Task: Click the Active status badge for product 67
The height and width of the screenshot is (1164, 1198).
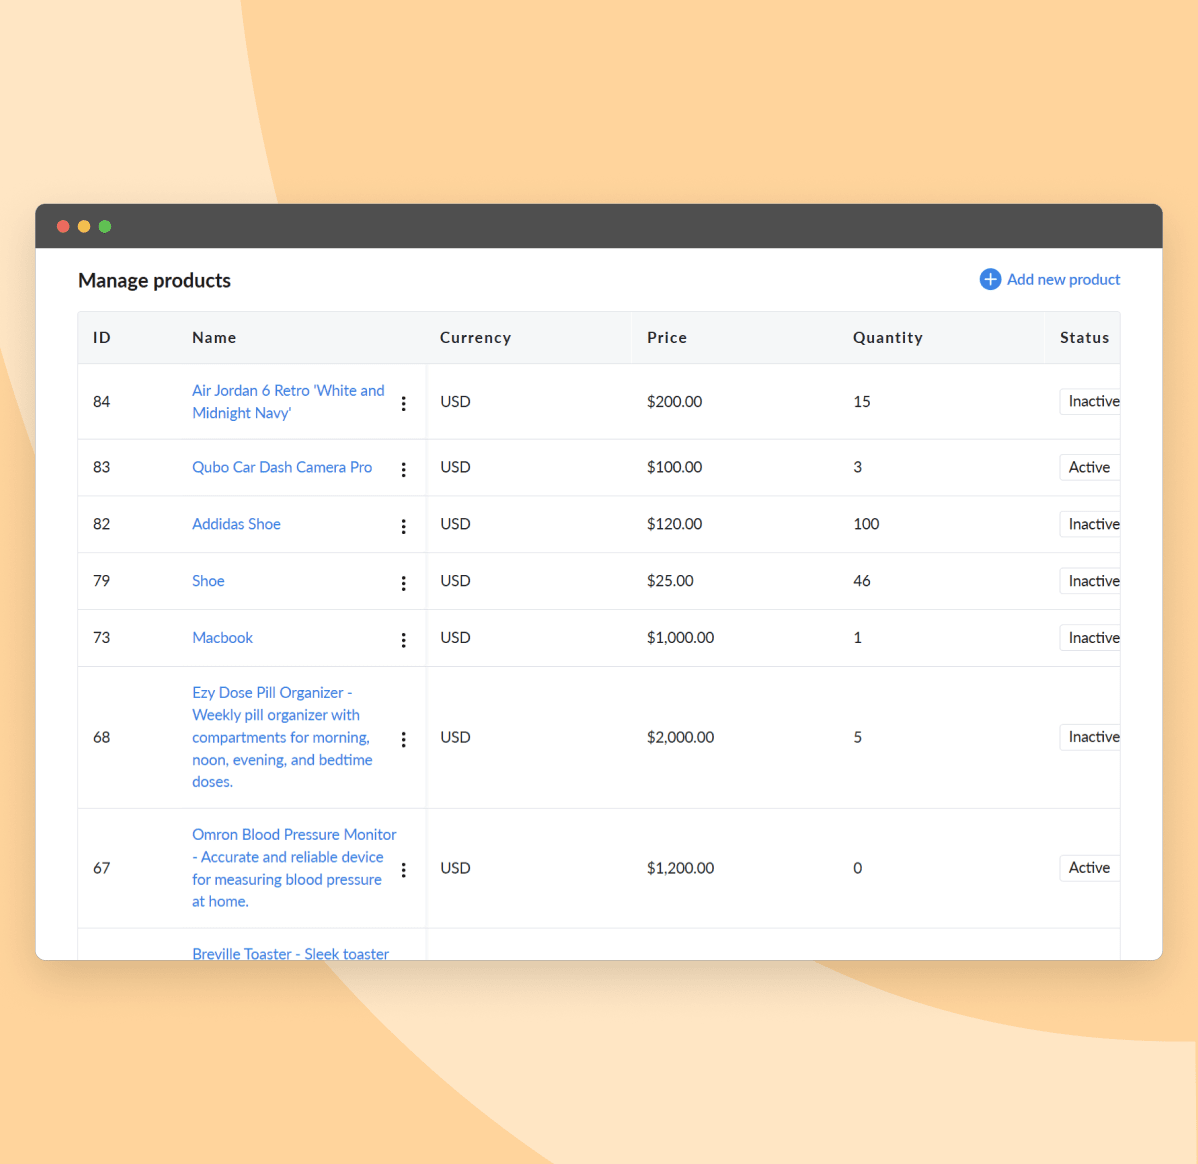Action: pyautogui.click(x=1090, y=867)
